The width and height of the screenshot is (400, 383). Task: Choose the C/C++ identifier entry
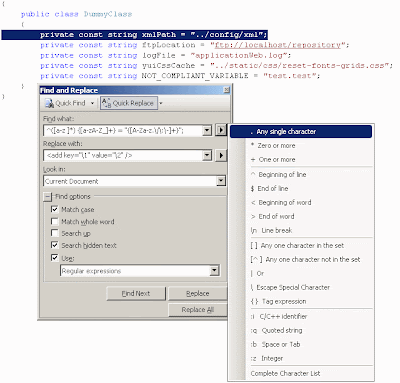click(301, 317)
